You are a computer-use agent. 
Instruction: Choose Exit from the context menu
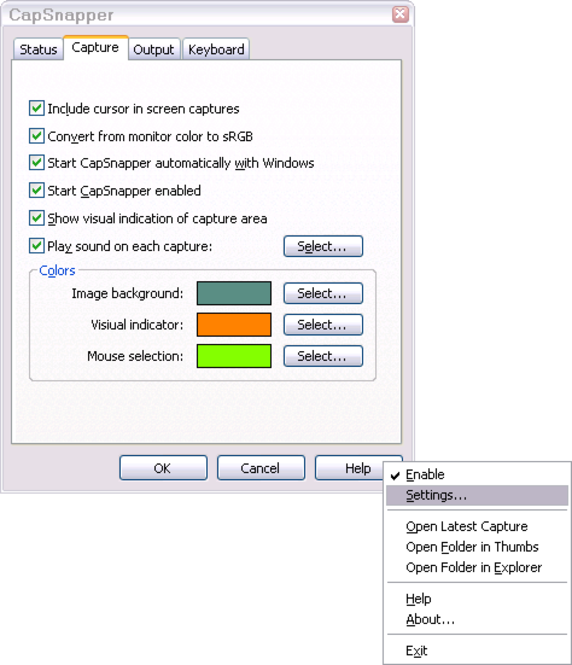pos(477,651)
